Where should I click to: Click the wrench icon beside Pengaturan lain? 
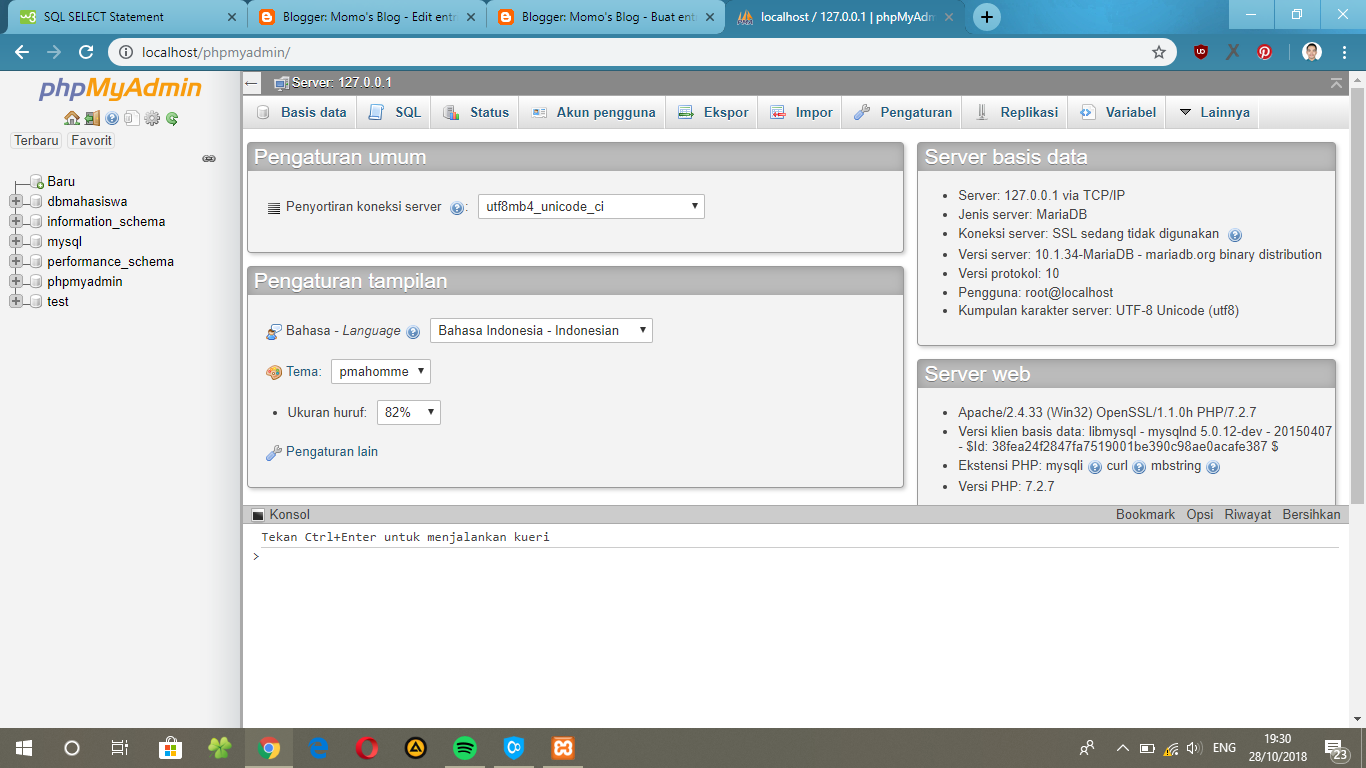274,451
